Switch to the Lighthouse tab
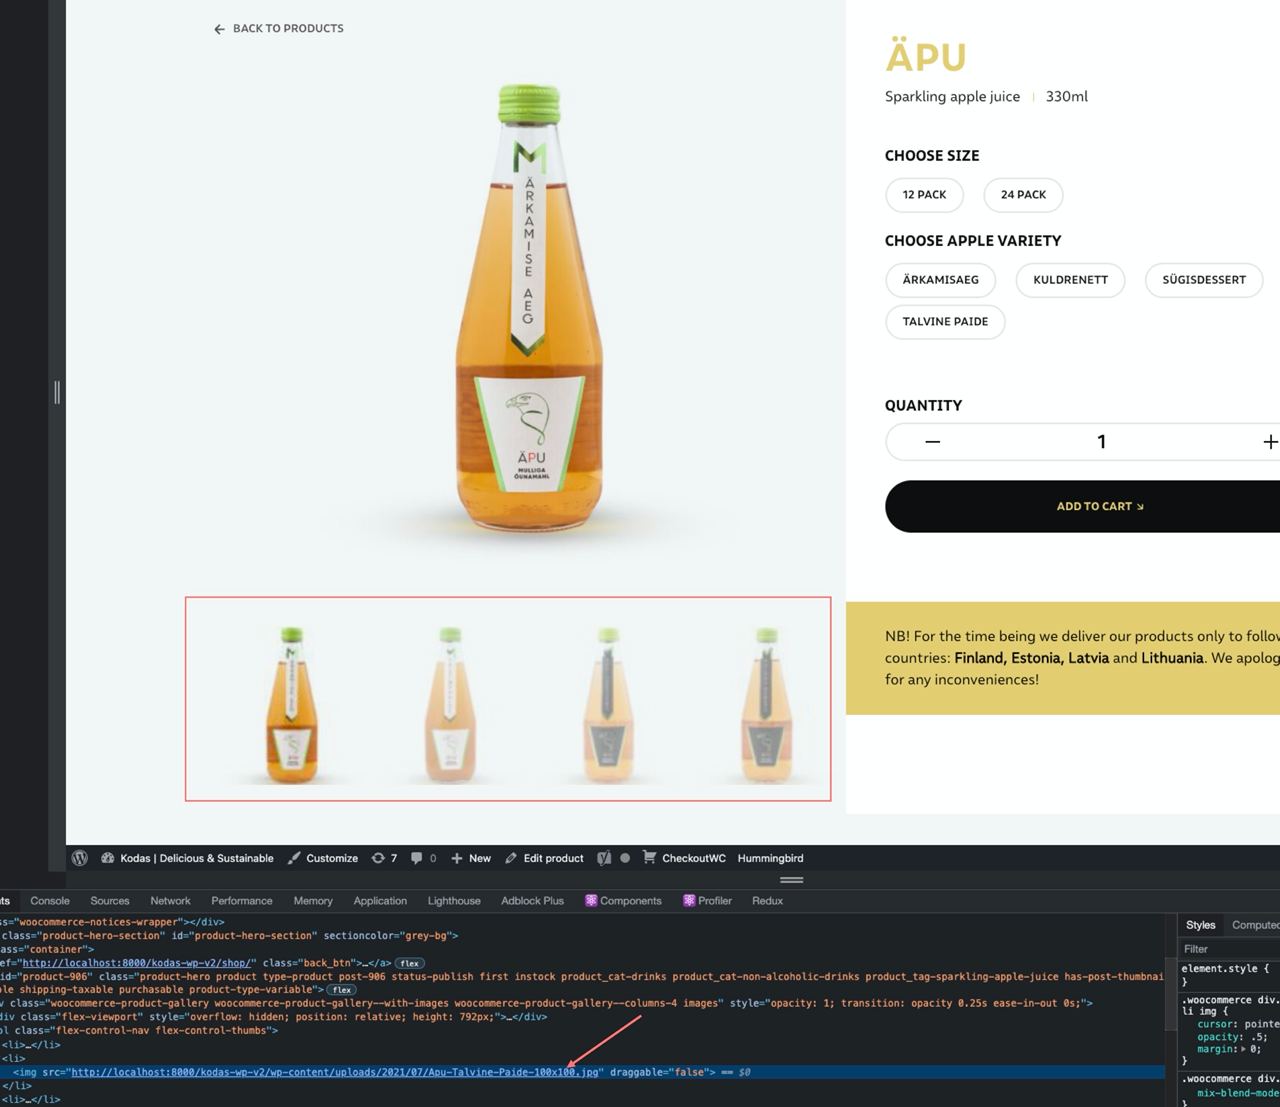Screen dimensions: 1280x1107 pyautogui.click(x=454, y=901)
